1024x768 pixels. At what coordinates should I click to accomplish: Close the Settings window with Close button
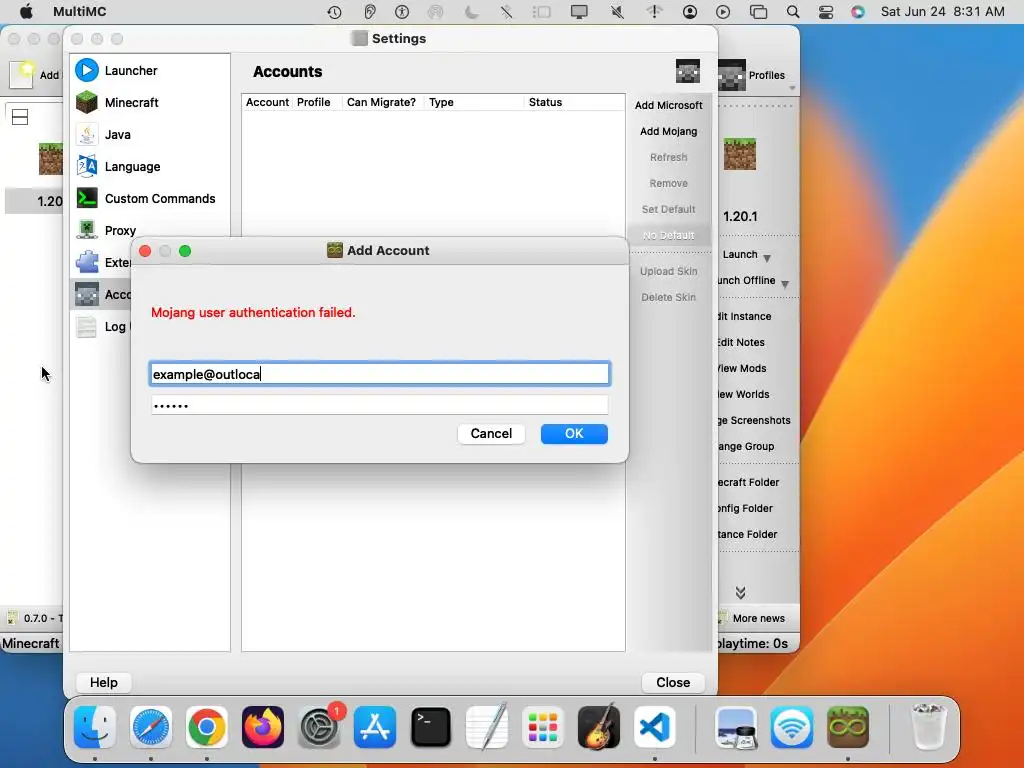tap(673, 682)
